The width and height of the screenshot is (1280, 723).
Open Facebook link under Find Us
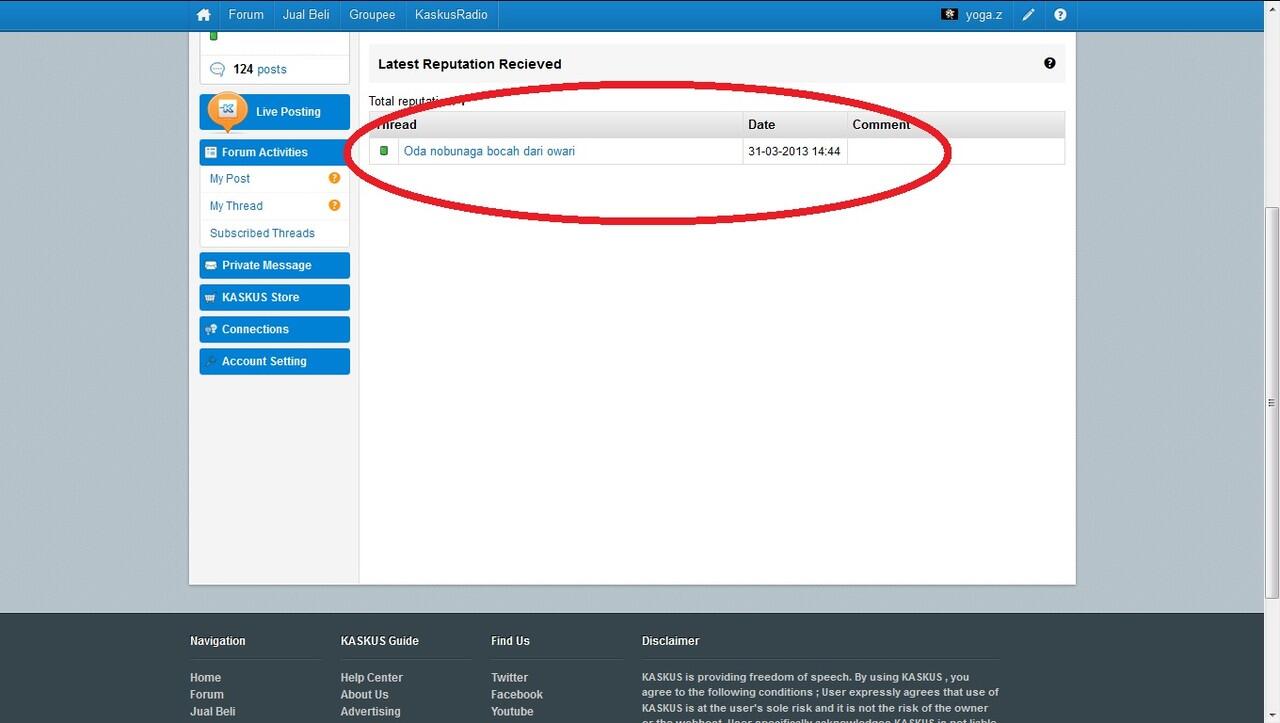pyautogui.click(x=517, y=694)
